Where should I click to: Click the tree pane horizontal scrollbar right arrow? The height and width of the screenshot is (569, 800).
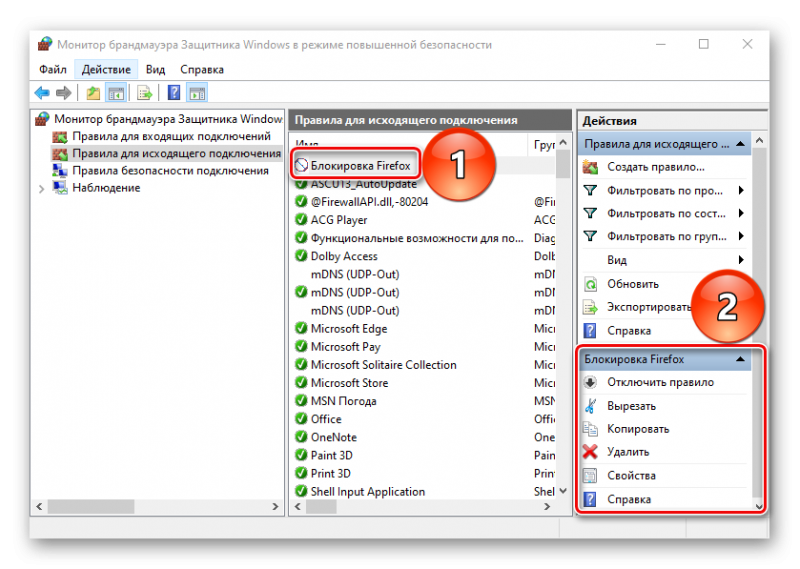[x=275, y=506]
